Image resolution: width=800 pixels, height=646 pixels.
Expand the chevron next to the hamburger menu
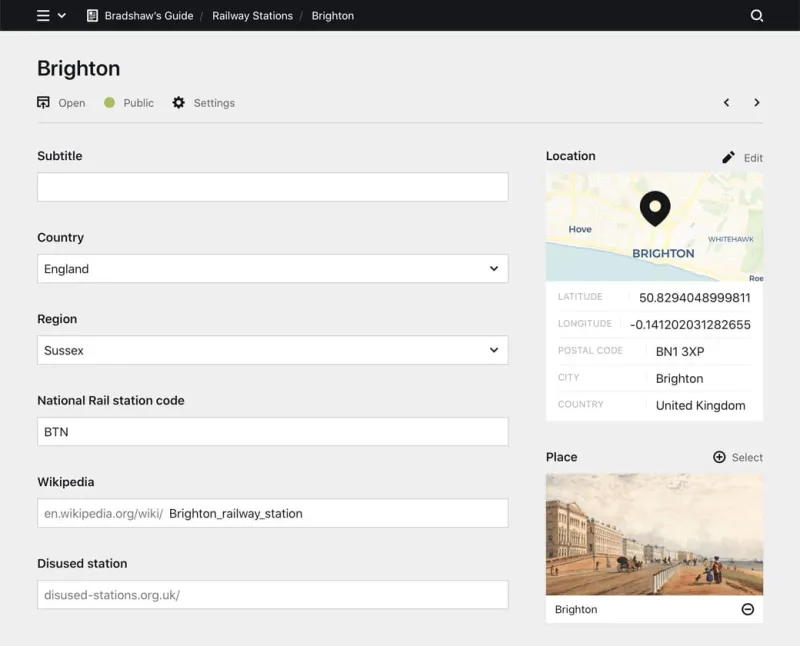tap(60, 15)
